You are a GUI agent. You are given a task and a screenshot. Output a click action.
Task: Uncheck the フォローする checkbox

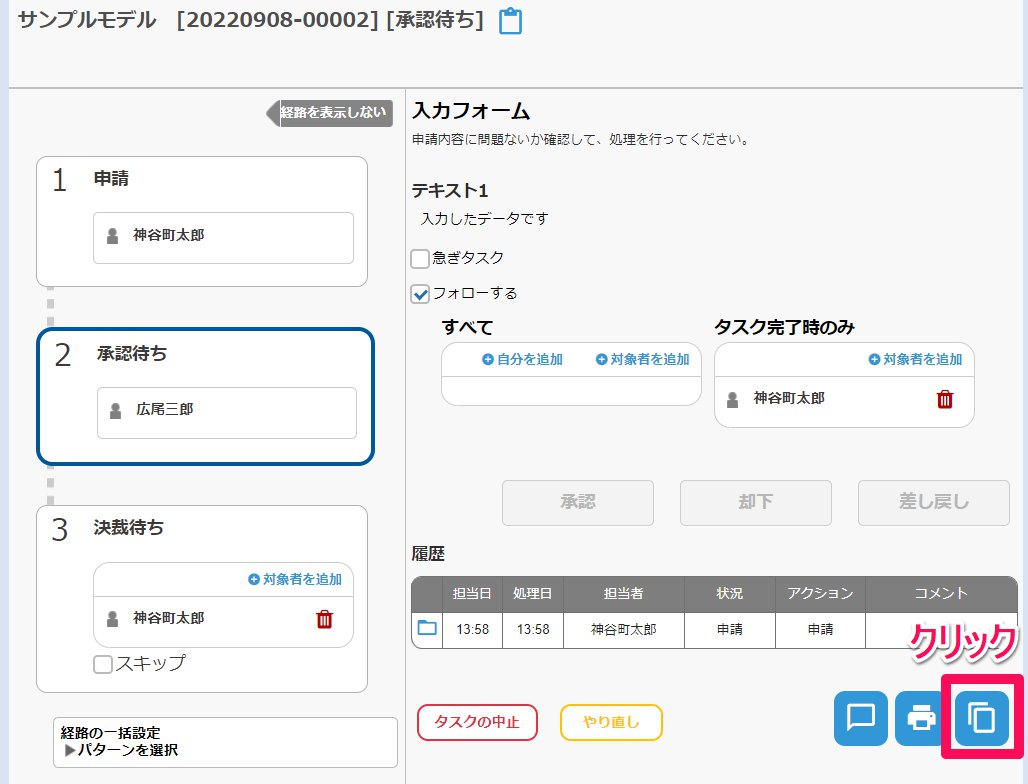coord(421,294)
